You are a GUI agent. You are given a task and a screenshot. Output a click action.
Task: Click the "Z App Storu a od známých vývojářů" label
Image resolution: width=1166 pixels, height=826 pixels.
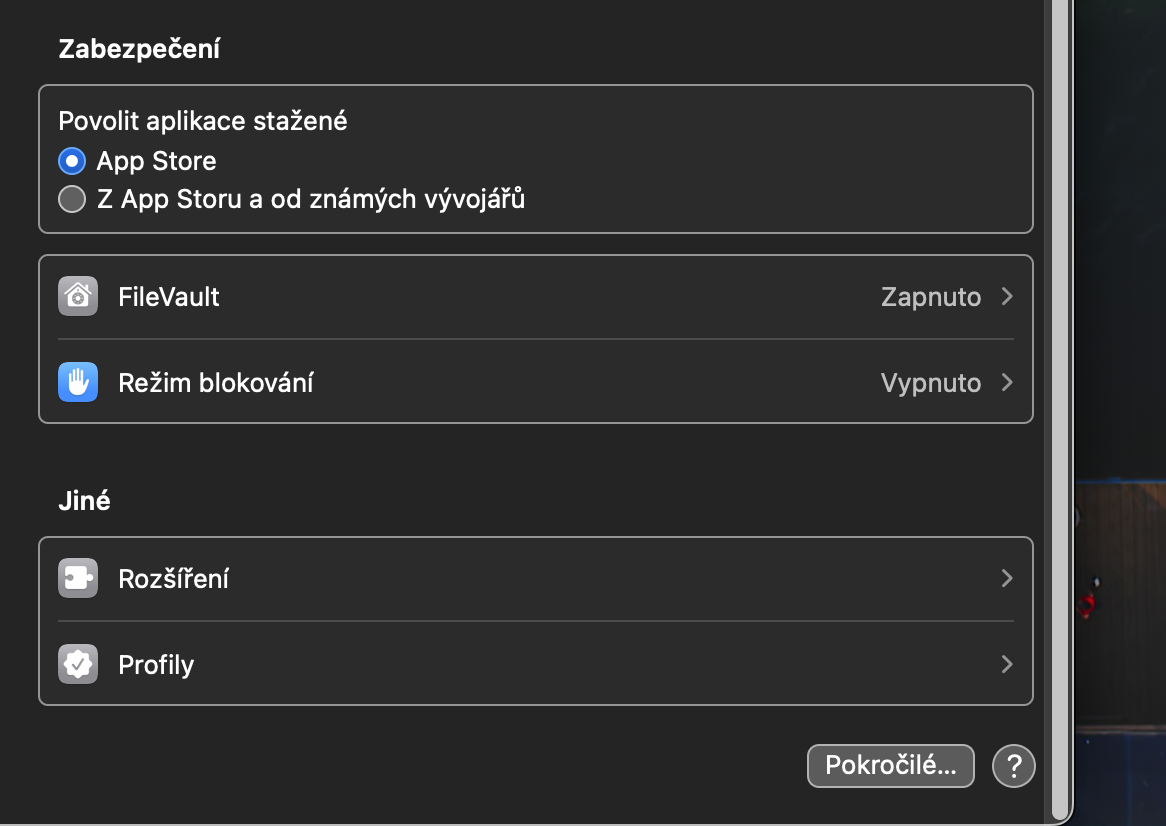tap(311, 199)
